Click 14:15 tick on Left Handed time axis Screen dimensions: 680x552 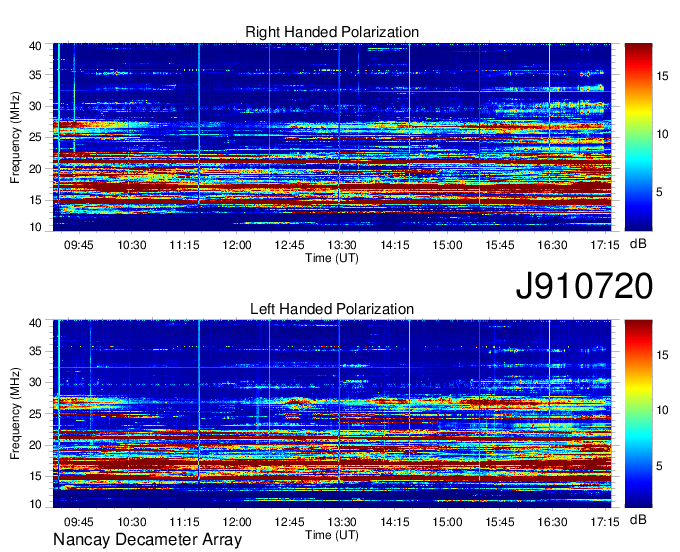point(395,522)
